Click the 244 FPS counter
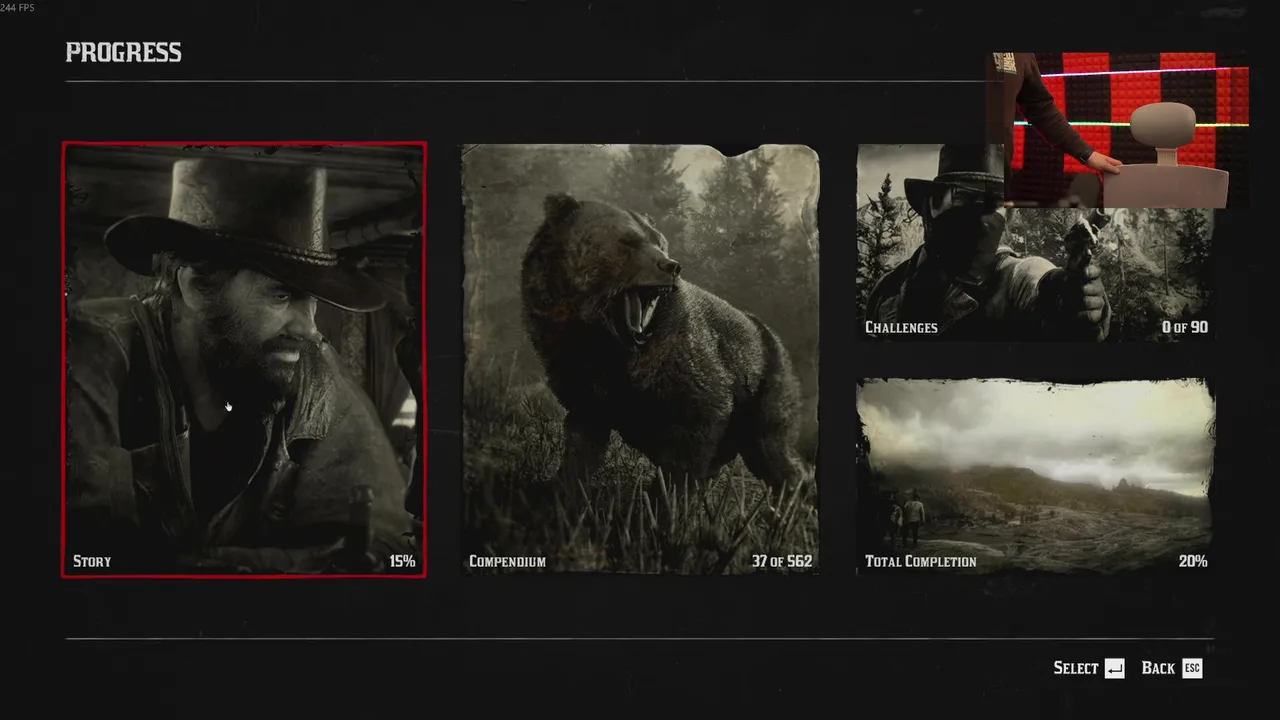Image resolution: width=1280 pixels, height=720 pixels. (x=17, y=7)
